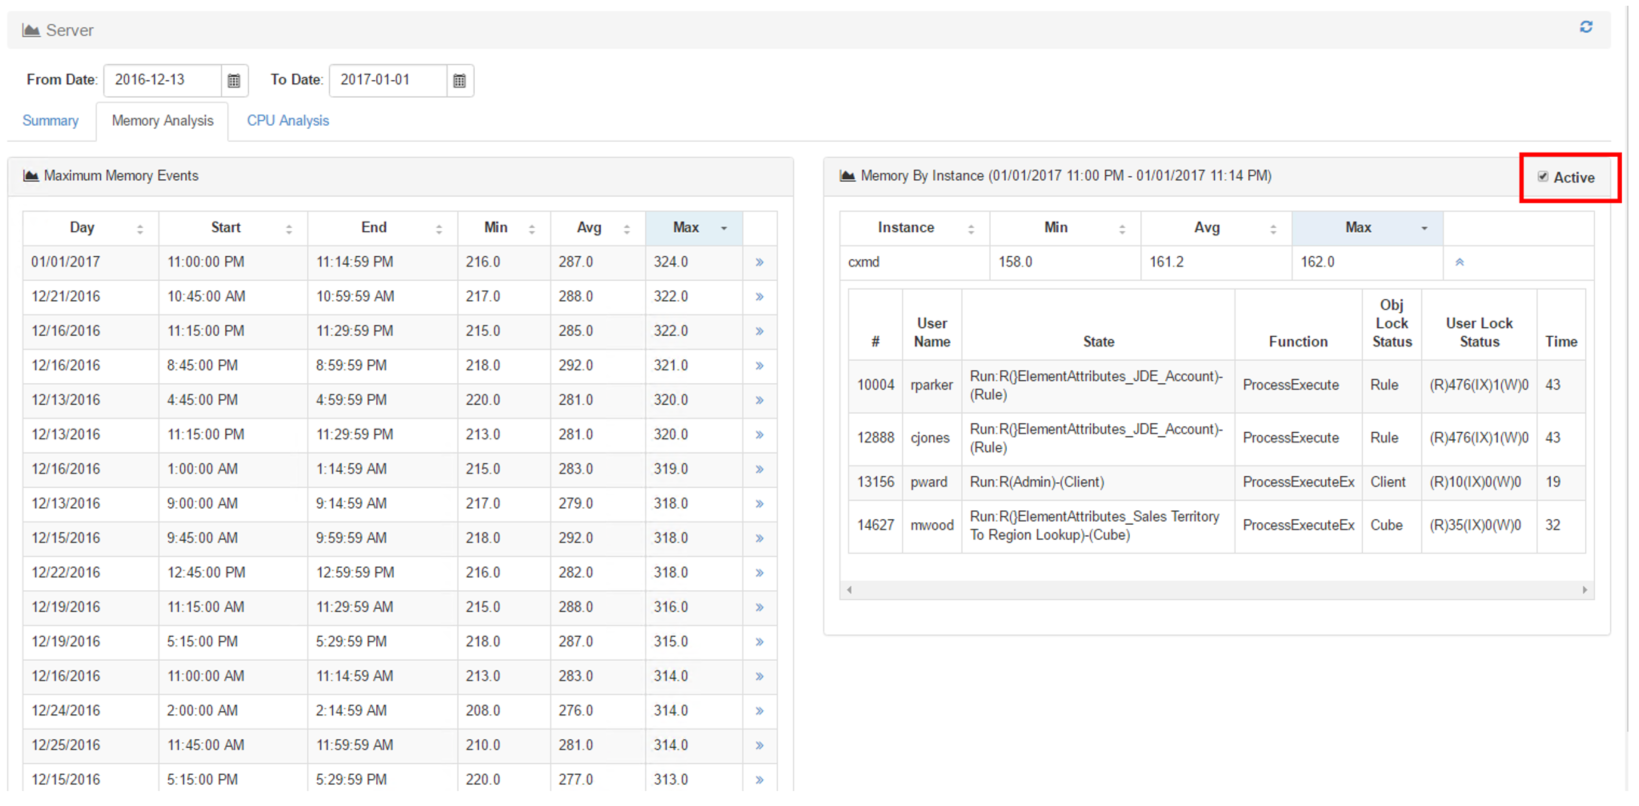
Task: Open details arrow for 12/13/2016 4:45:00 PM row
Action: 760,400
